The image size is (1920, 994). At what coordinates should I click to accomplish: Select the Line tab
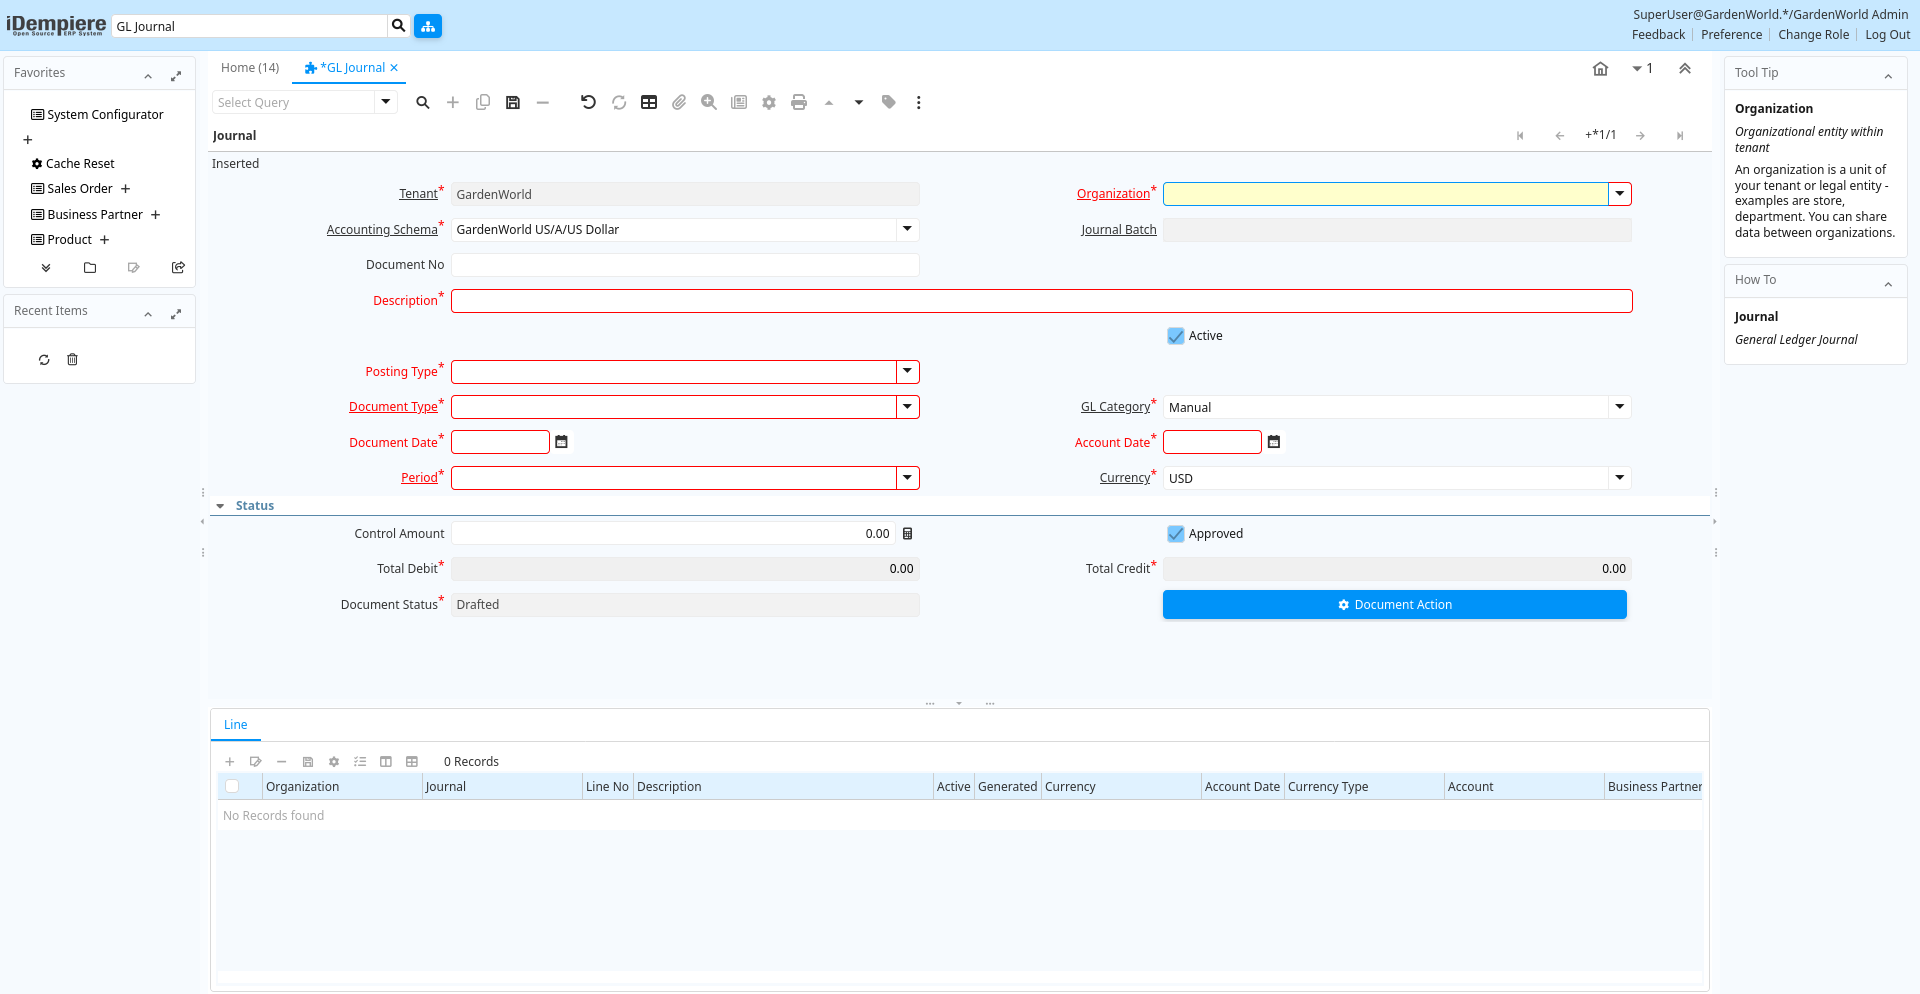236,725
